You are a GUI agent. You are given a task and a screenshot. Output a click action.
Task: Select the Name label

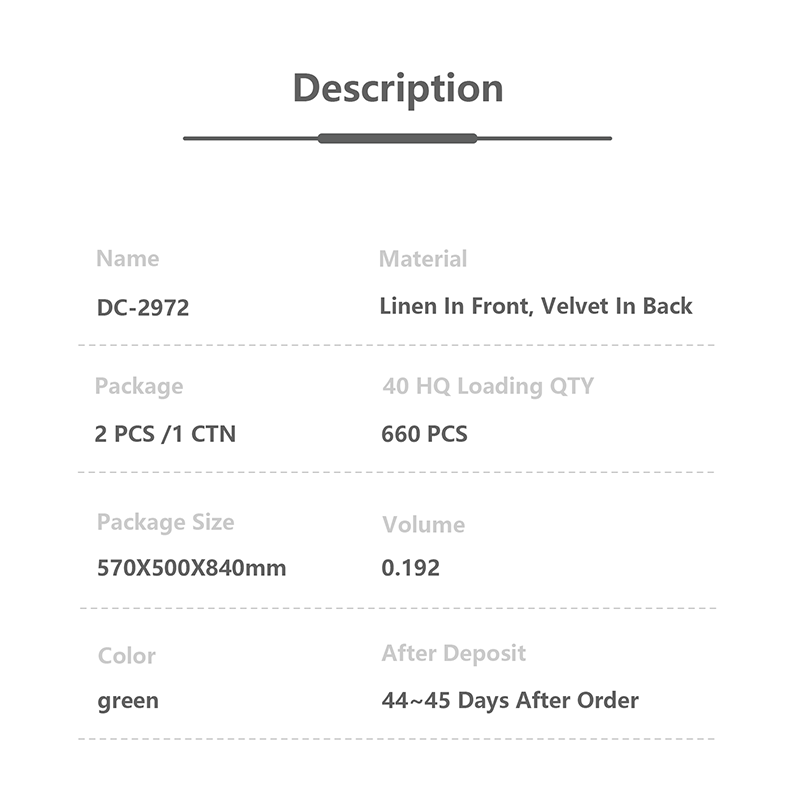pyautogui.click(x=128, y=259)
